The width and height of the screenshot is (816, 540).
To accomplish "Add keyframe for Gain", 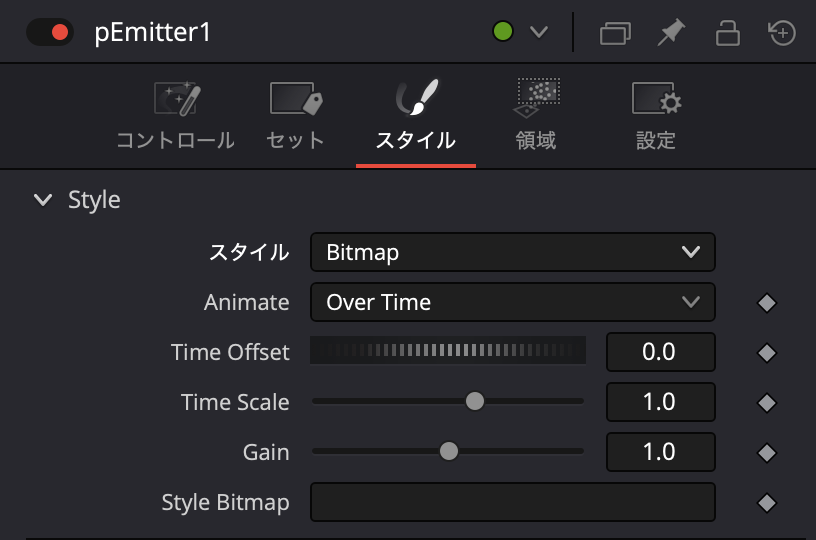I will tap(767, 453).
